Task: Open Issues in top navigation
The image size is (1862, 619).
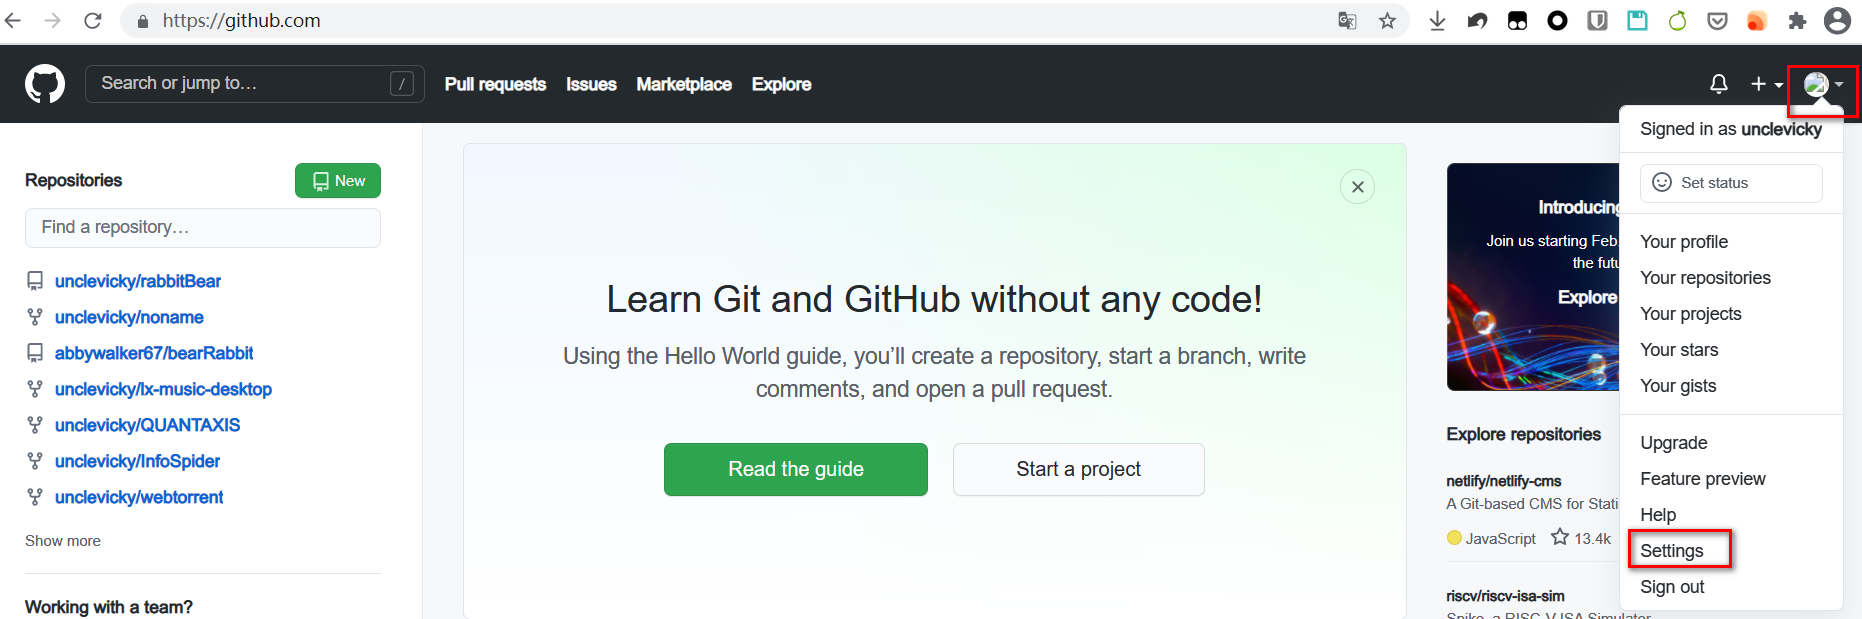Action: [x=591, y=84]
